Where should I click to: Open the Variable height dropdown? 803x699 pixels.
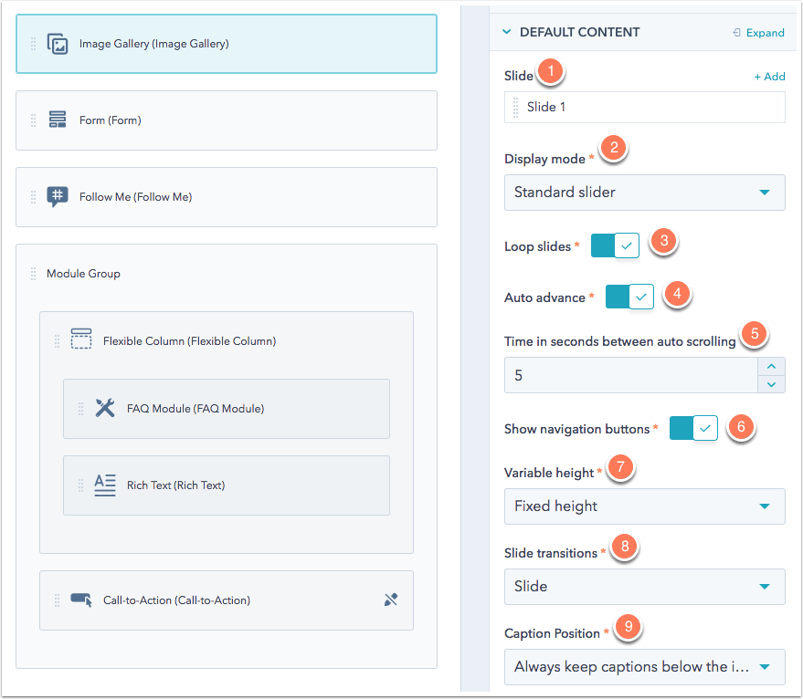point(644,506)
